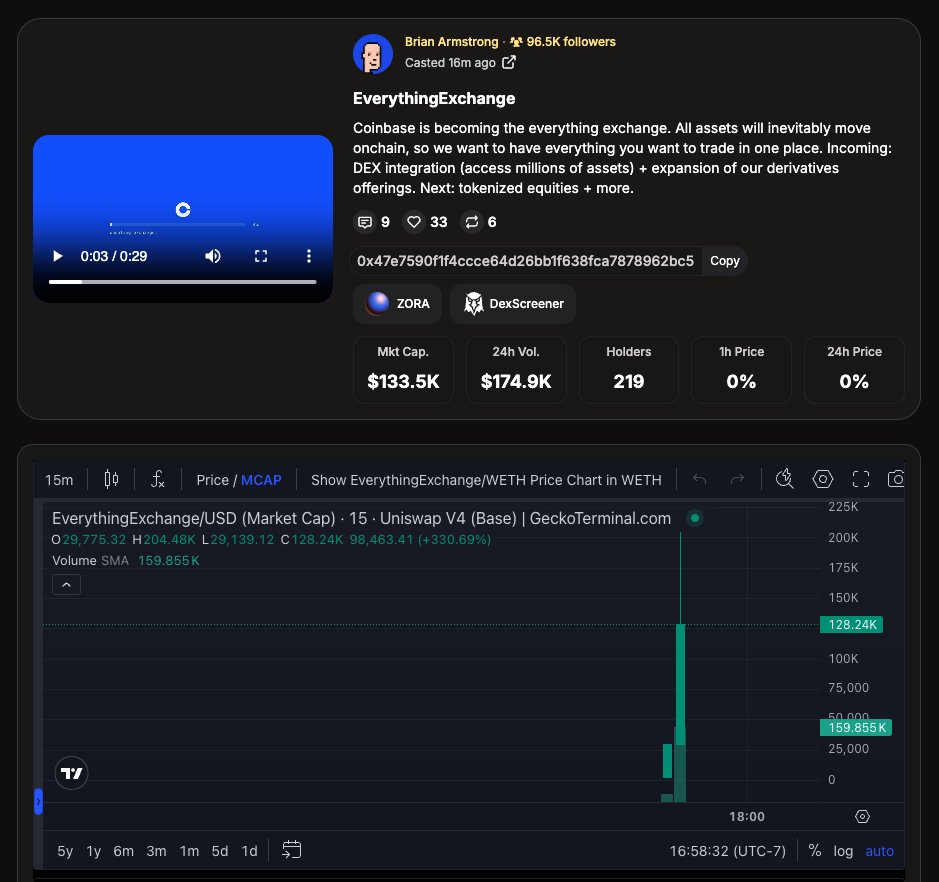Open the cast via external link icon
The height and width of the screenshot is (882, 939).
[x=508, y=62]
